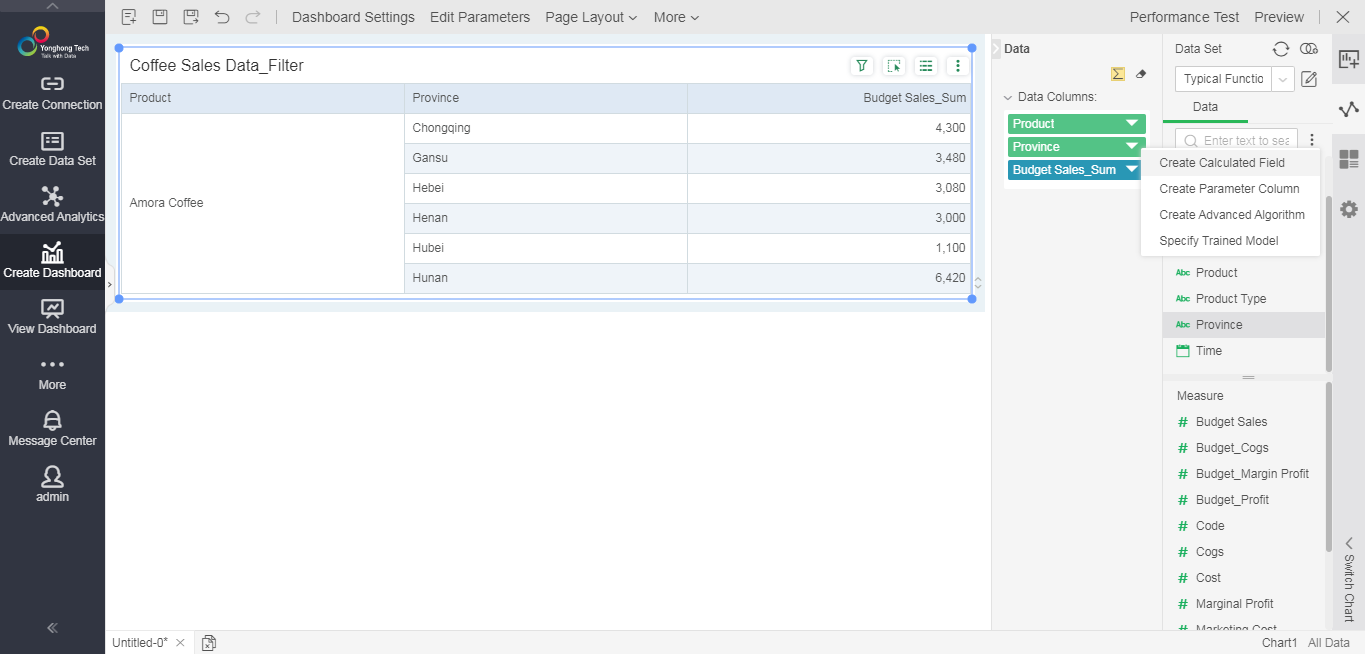Open Dashboard Settings
The height and width of the screenshot is (654, 1365).
pos(353,17)
